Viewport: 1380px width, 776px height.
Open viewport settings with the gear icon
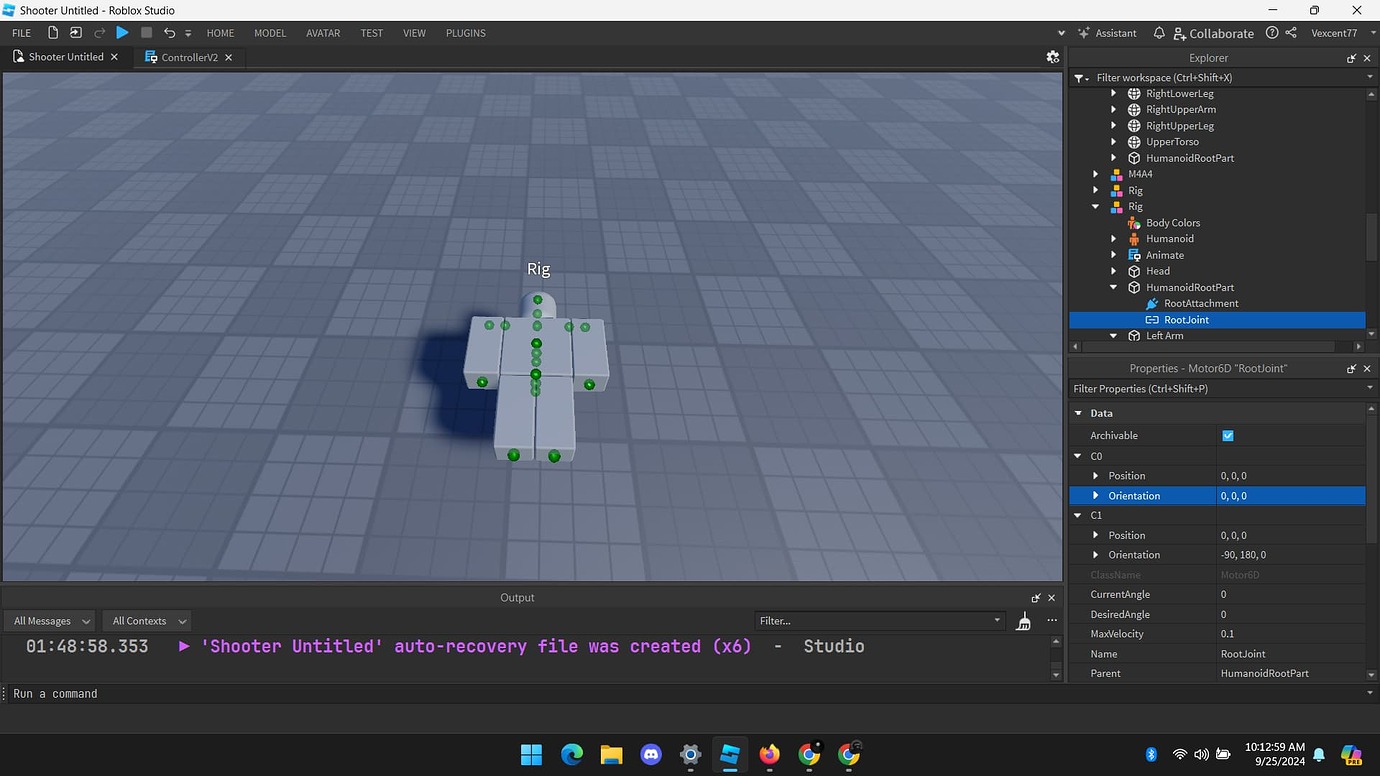point(1053,57)
